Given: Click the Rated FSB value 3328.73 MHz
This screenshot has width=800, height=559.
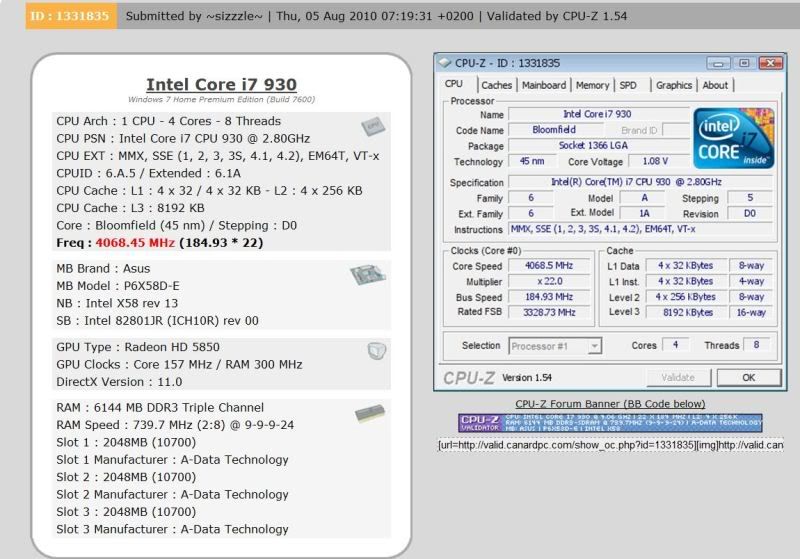Looking at the screenshot, I should click(x=549, y=312).
